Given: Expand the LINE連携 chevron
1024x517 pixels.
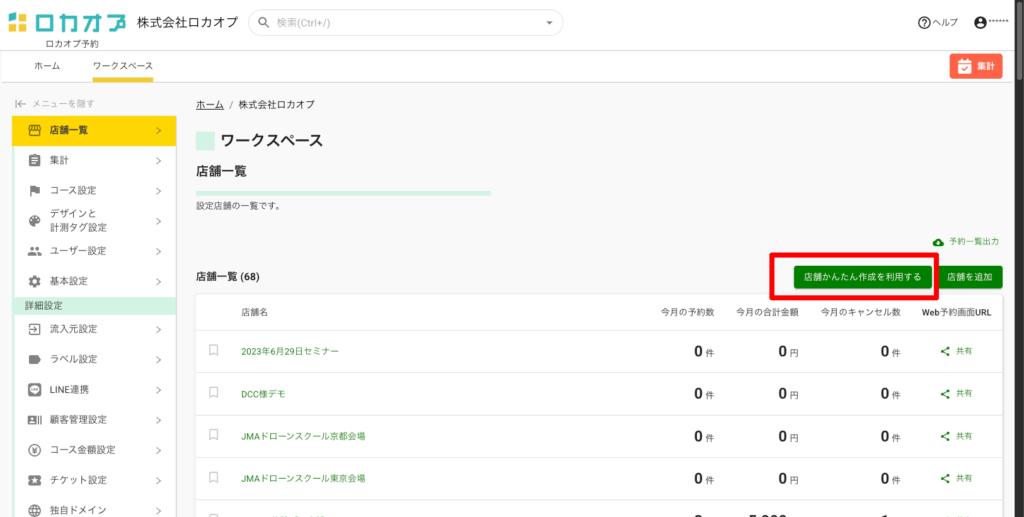Looking at the screenshot, I should pos(159,390).
